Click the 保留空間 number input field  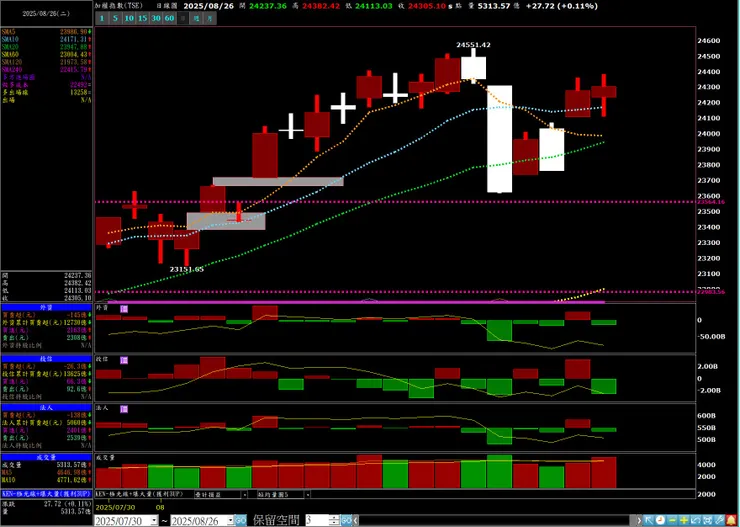pos(317,521)
